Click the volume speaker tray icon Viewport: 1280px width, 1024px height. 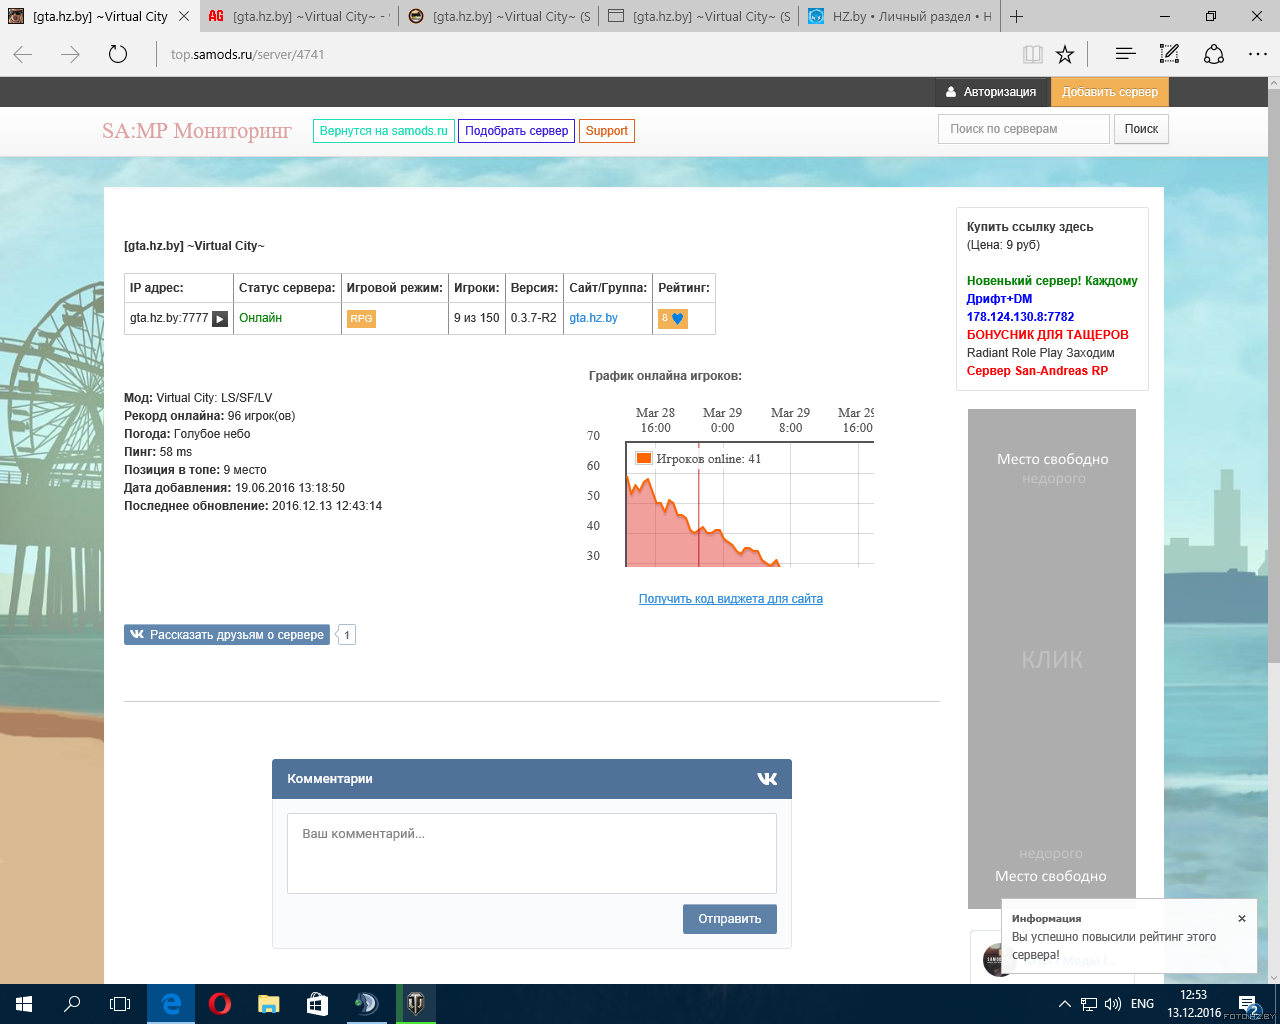pyautogui.click(x=1113, y=1004)
